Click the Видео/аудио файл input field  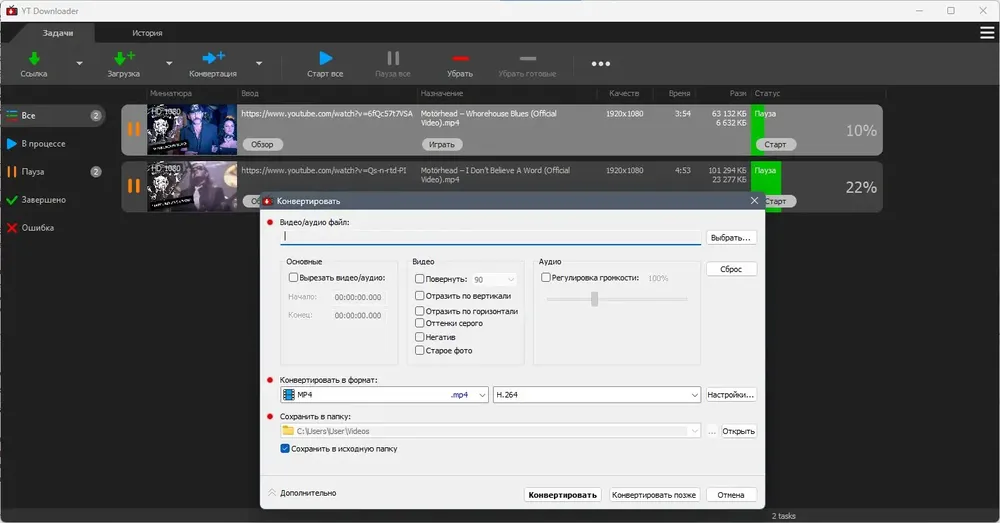490,237
